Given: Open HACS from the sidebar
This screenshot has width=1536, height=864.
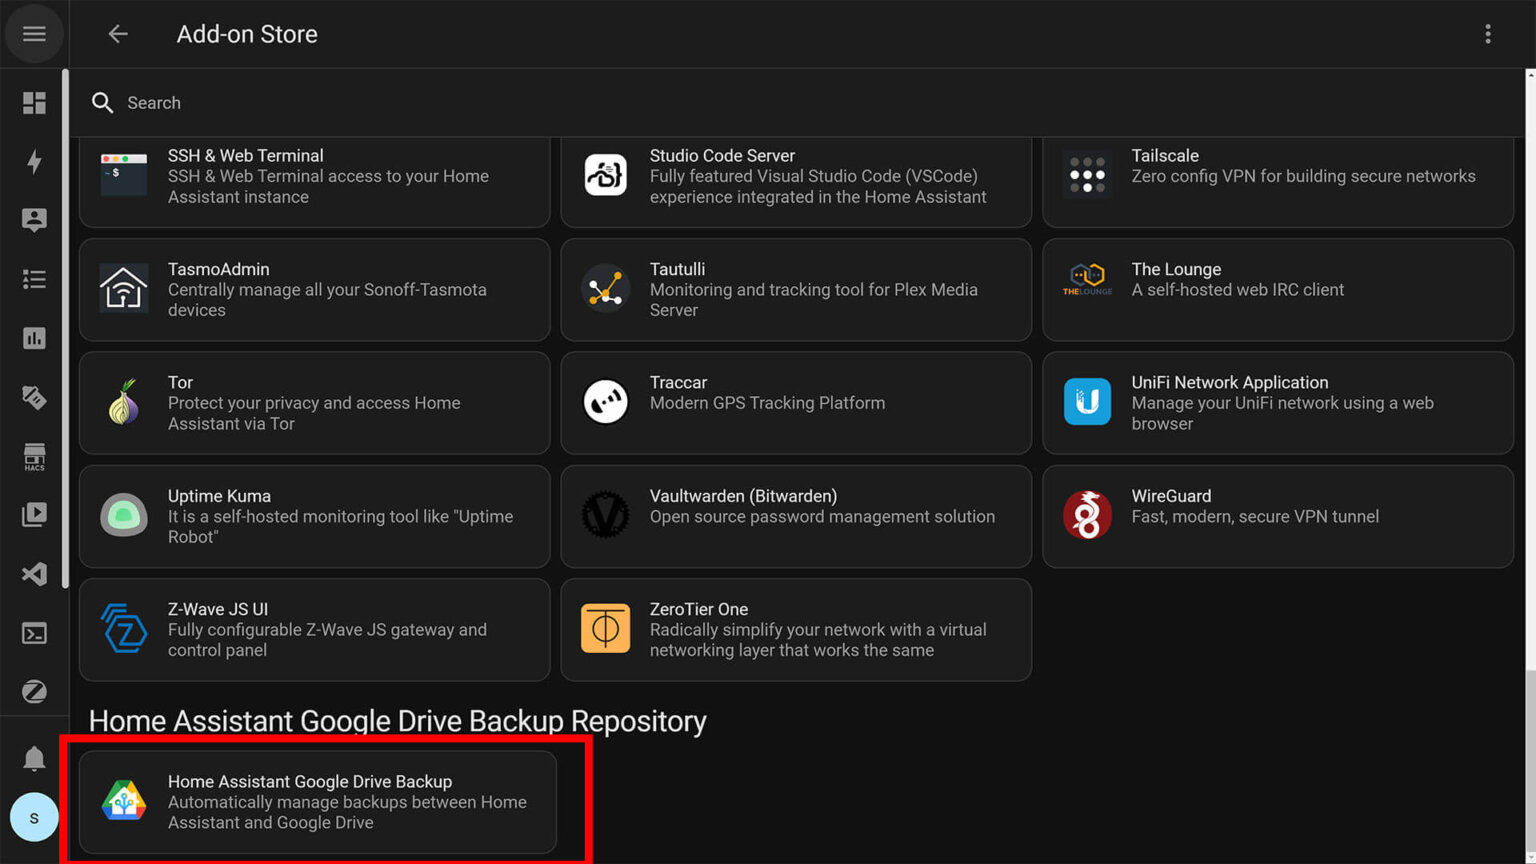Looking at the screenshot, I should coord(34,457).
